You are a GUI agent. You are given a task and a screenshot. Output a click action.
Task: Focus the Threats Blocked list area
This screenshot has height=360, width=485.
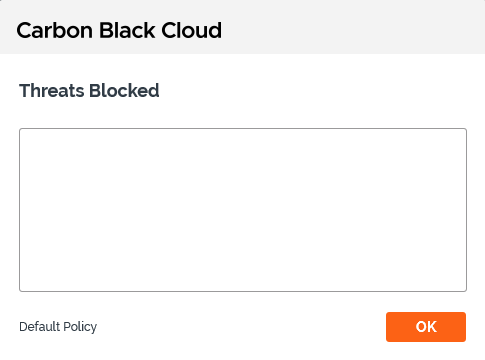[x=243, y=210]
